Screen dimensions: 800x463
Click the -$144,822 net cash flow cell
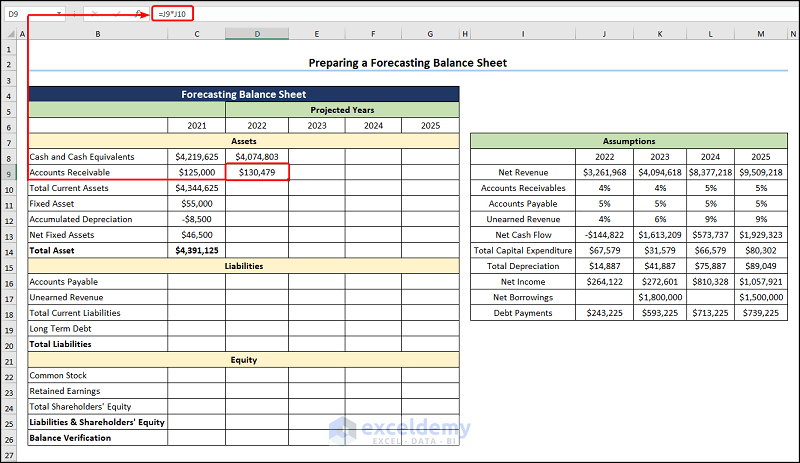click(604, 235)
